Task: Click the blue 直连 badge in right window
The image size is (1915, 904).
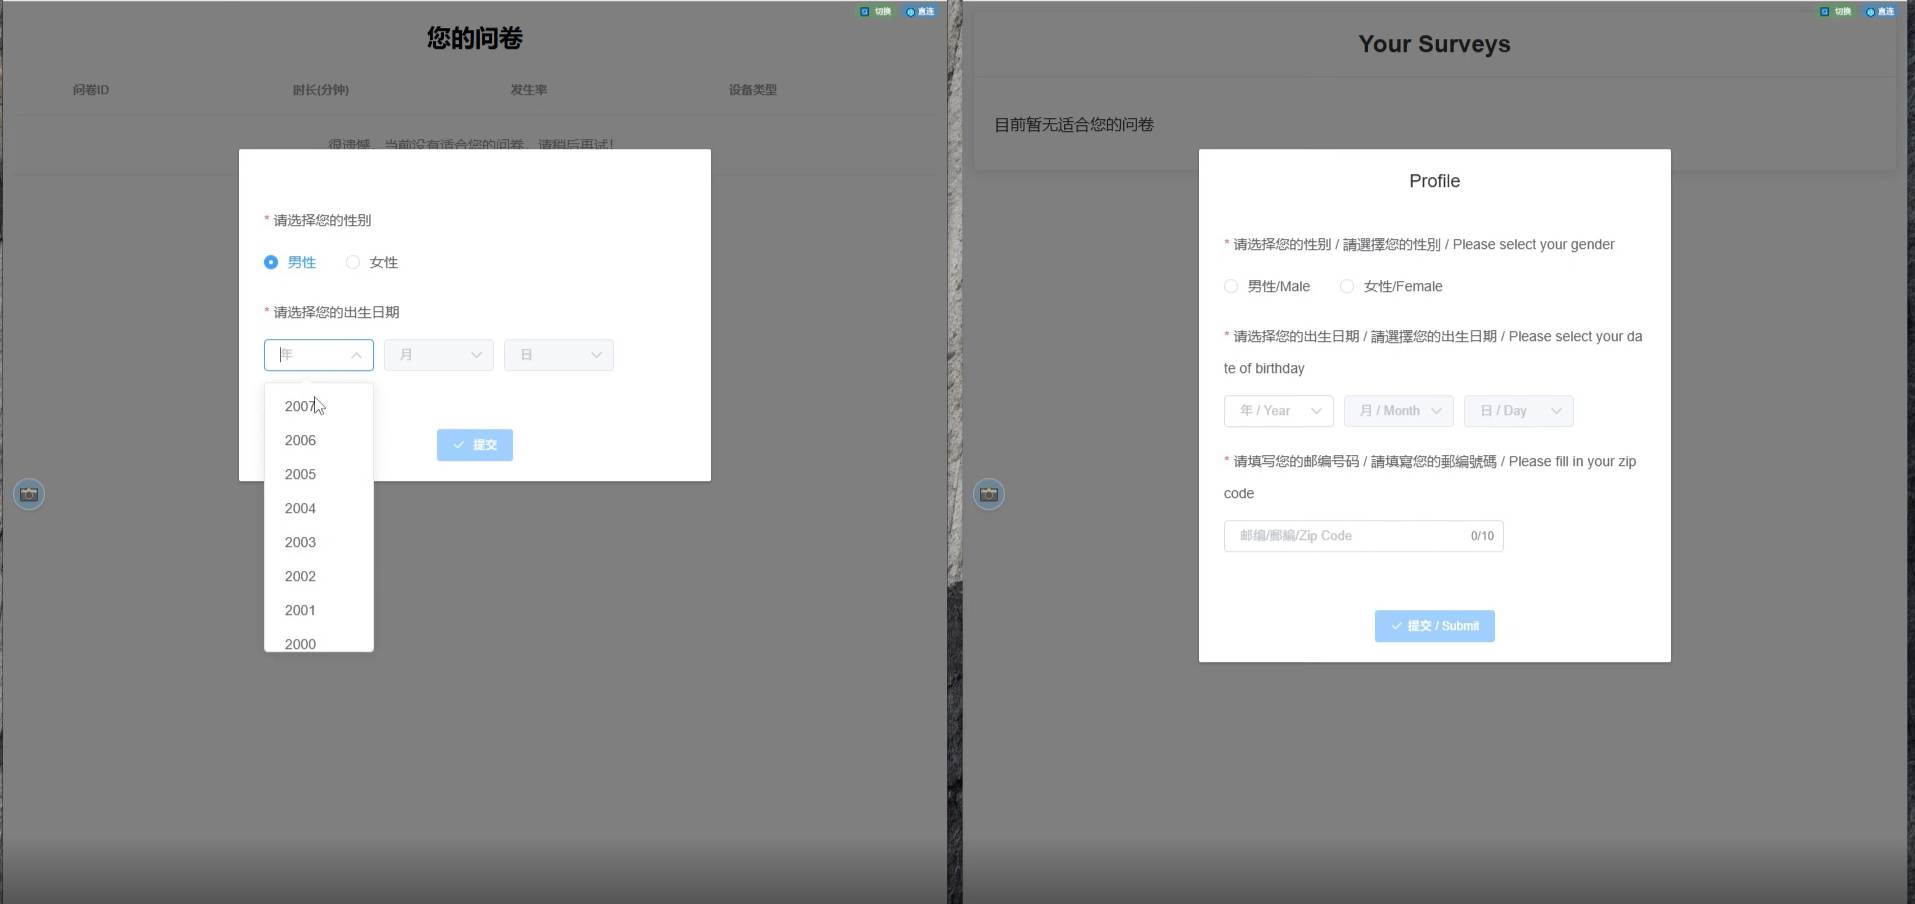Action: click(x=1880, y=12)
